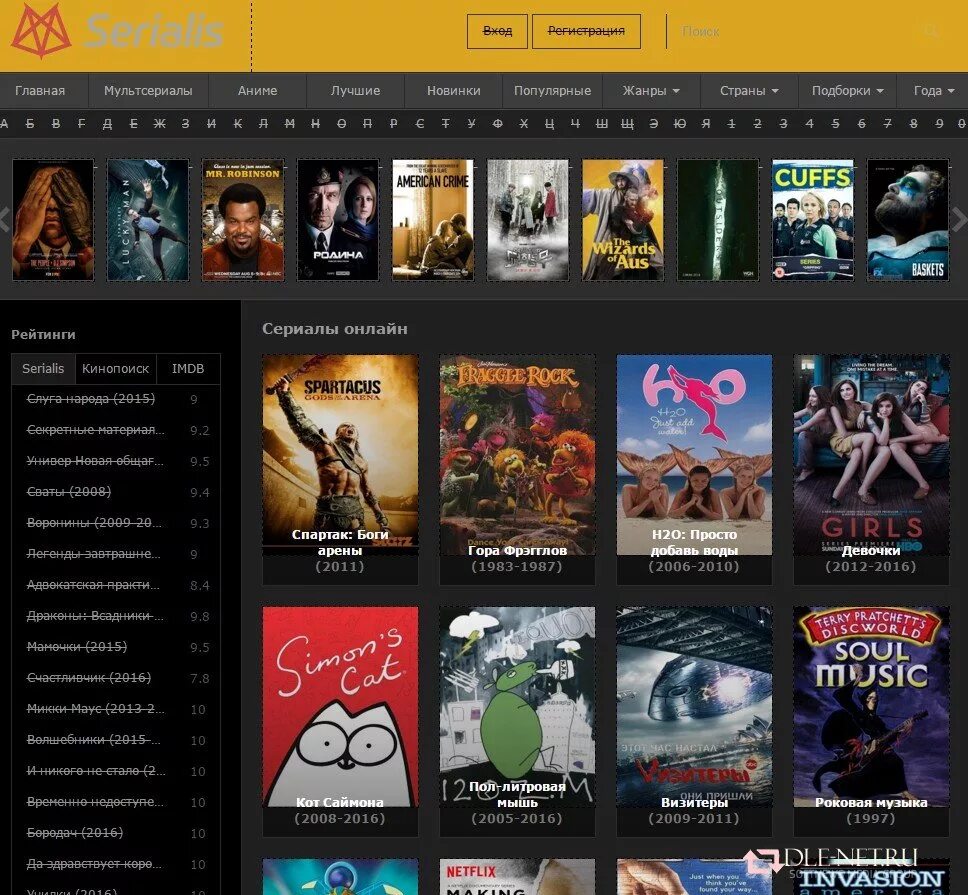Open the Мультсериалы menu item
968x895 pixels.
[148, 91]
